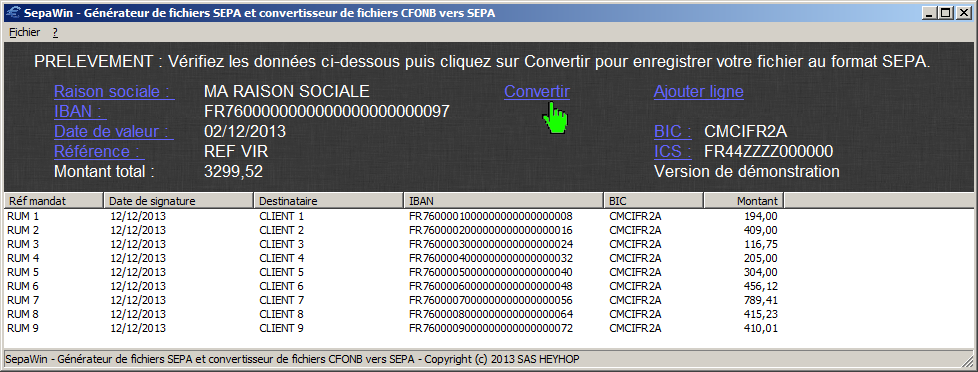978x372 pixels.
Task: Click IBAN FR7600003000000000000000024
Action: coord(491,244)
